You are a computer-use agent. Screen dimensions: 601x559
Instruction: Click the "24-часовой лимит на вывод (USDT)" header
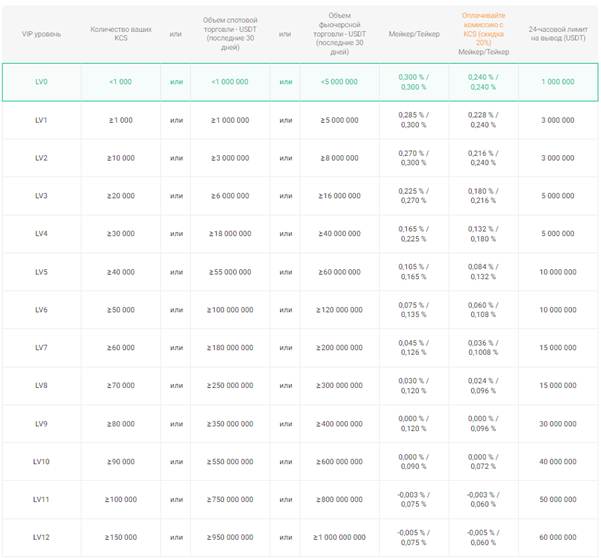pos(558,34)
